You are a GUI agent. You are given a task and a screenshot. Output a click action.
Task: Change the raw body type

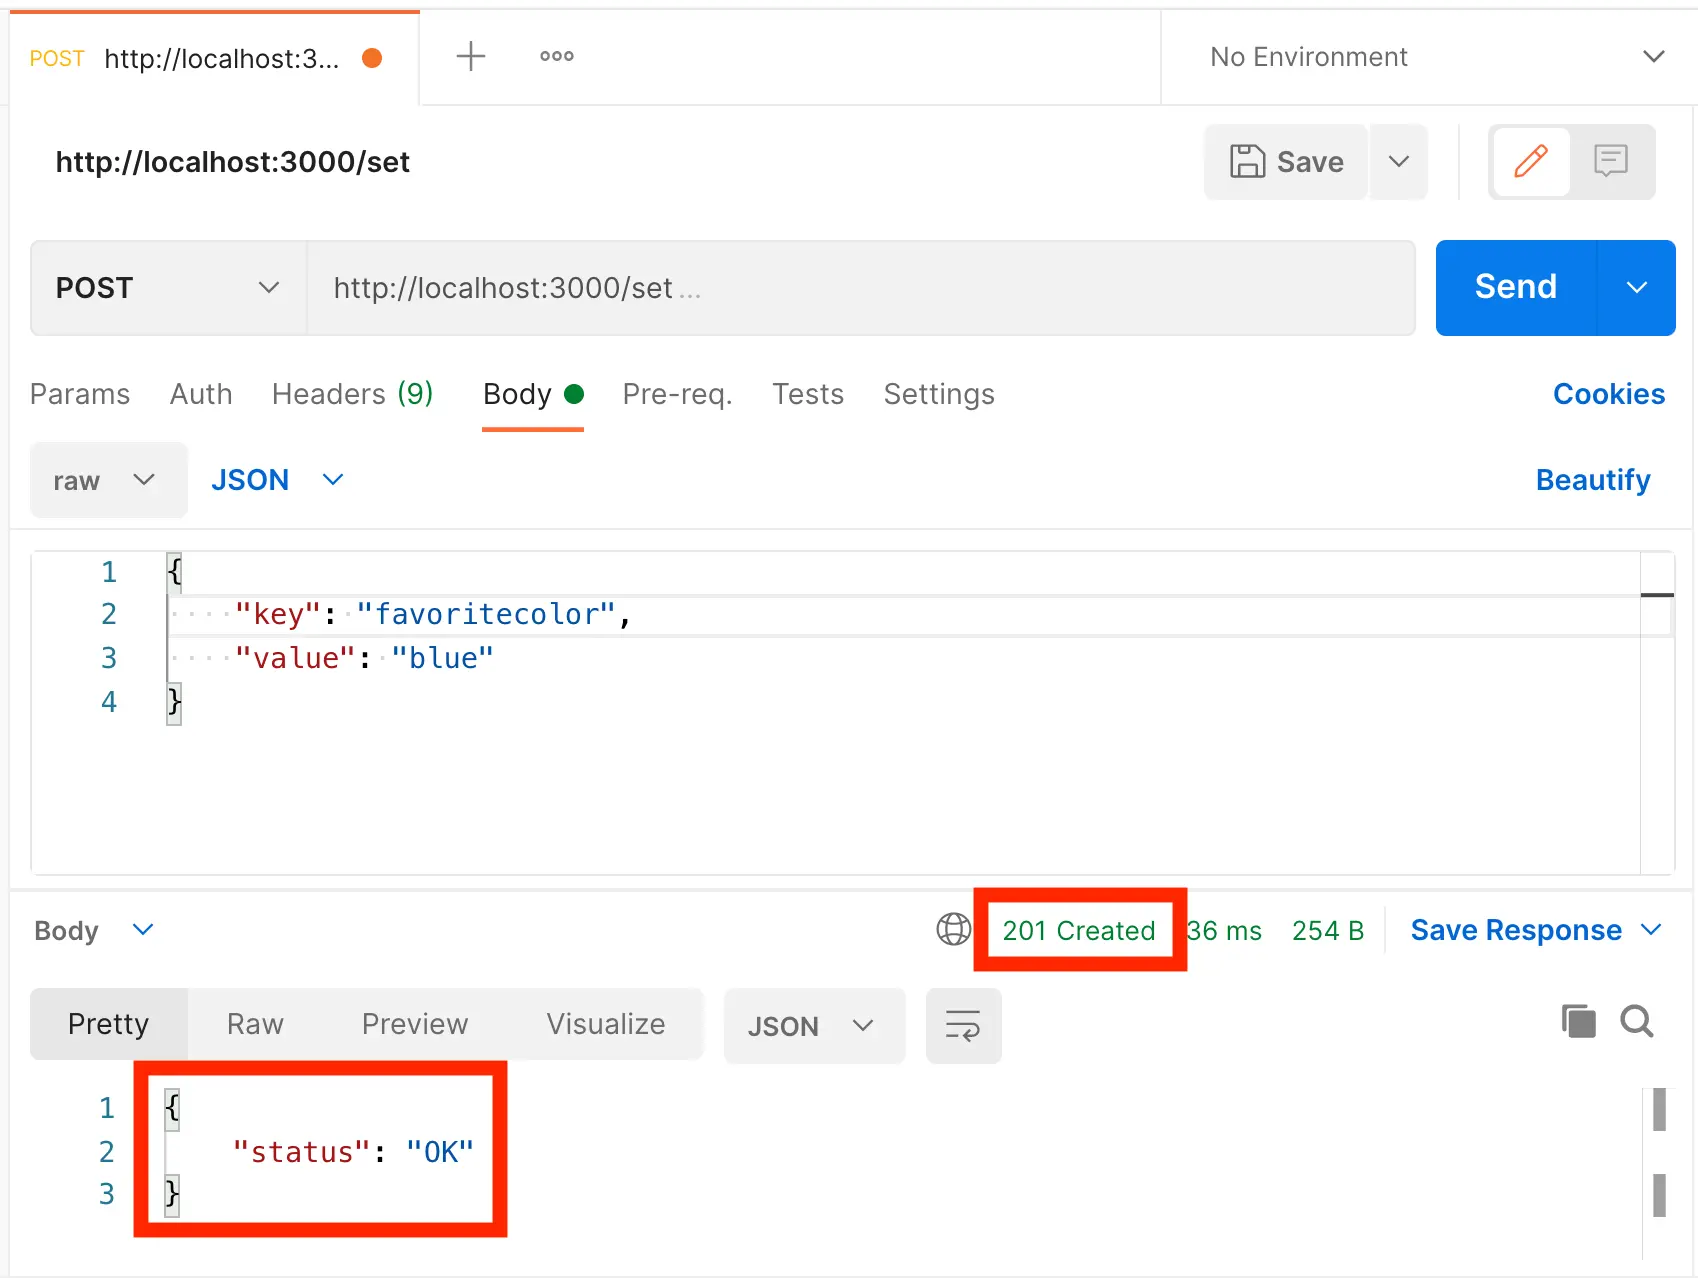(107, 480)
